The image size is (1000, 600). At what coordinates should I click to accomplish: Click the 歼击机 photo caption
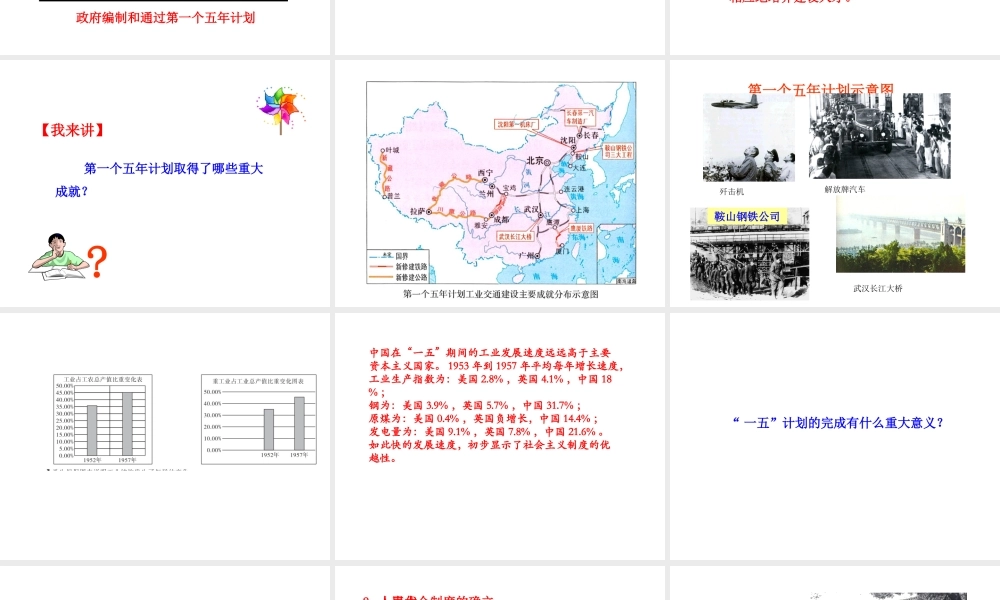732,191
